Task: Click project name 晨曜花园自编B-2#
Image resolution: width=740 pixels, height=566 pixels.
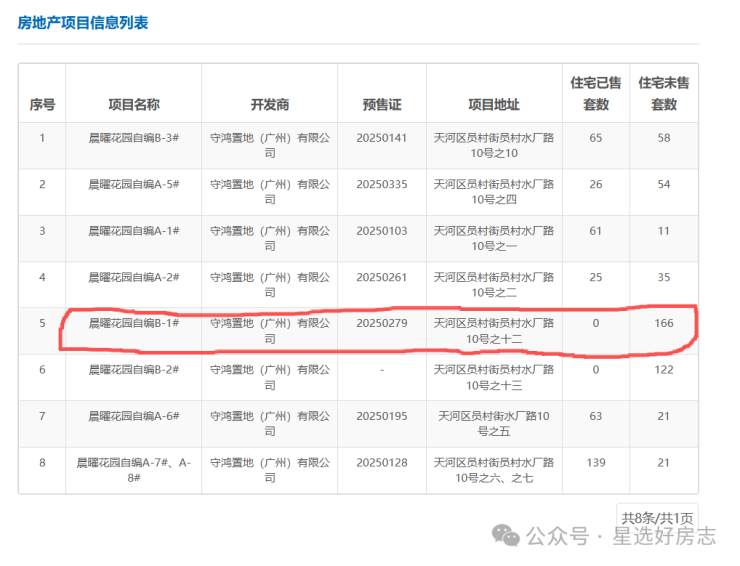Action: (134, 369)
